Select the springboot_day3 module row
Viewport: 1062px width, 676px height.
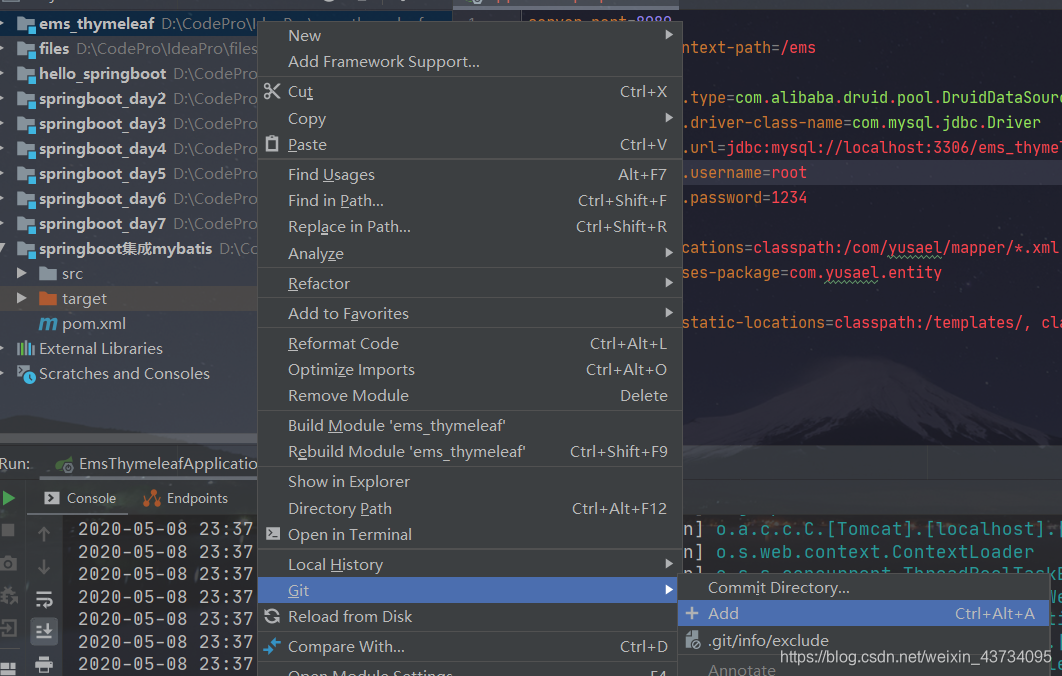pos(129,124)
